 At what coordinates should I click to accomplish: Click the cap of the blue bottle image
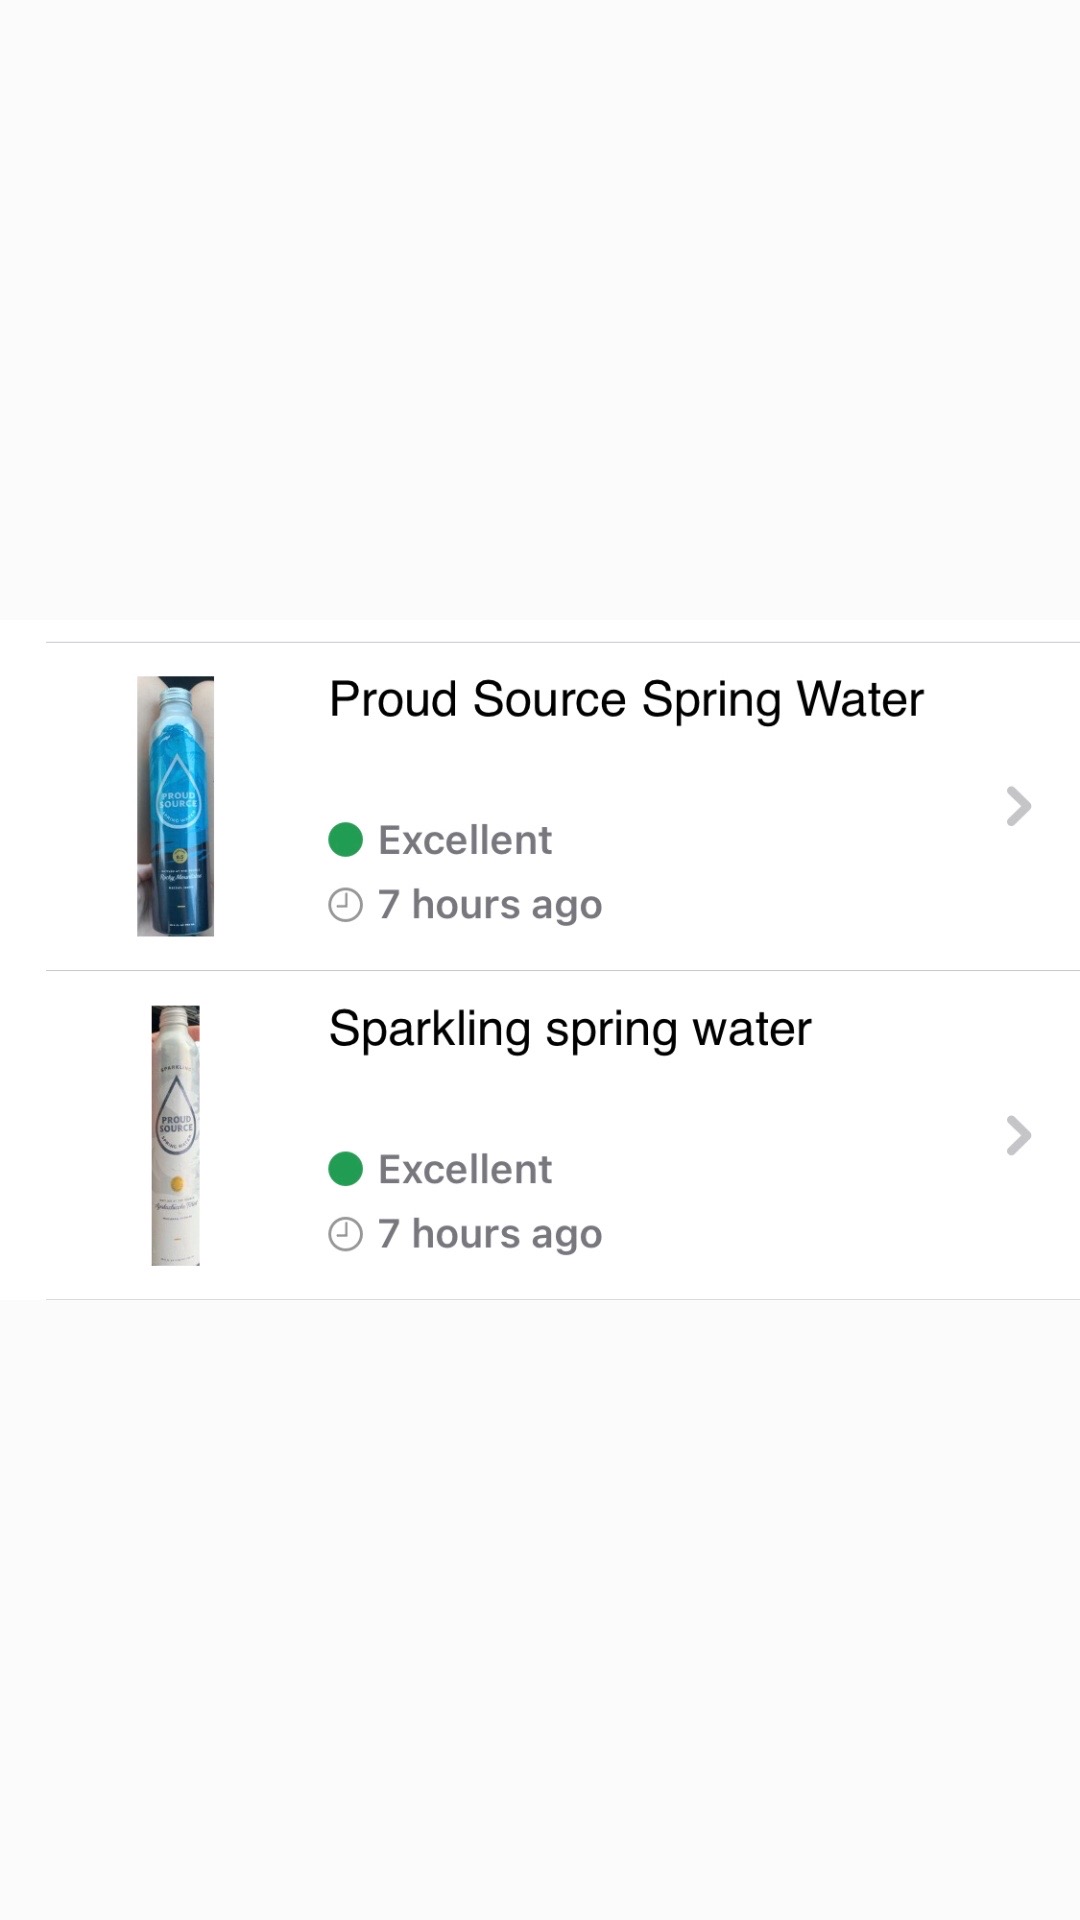[176, 691]
